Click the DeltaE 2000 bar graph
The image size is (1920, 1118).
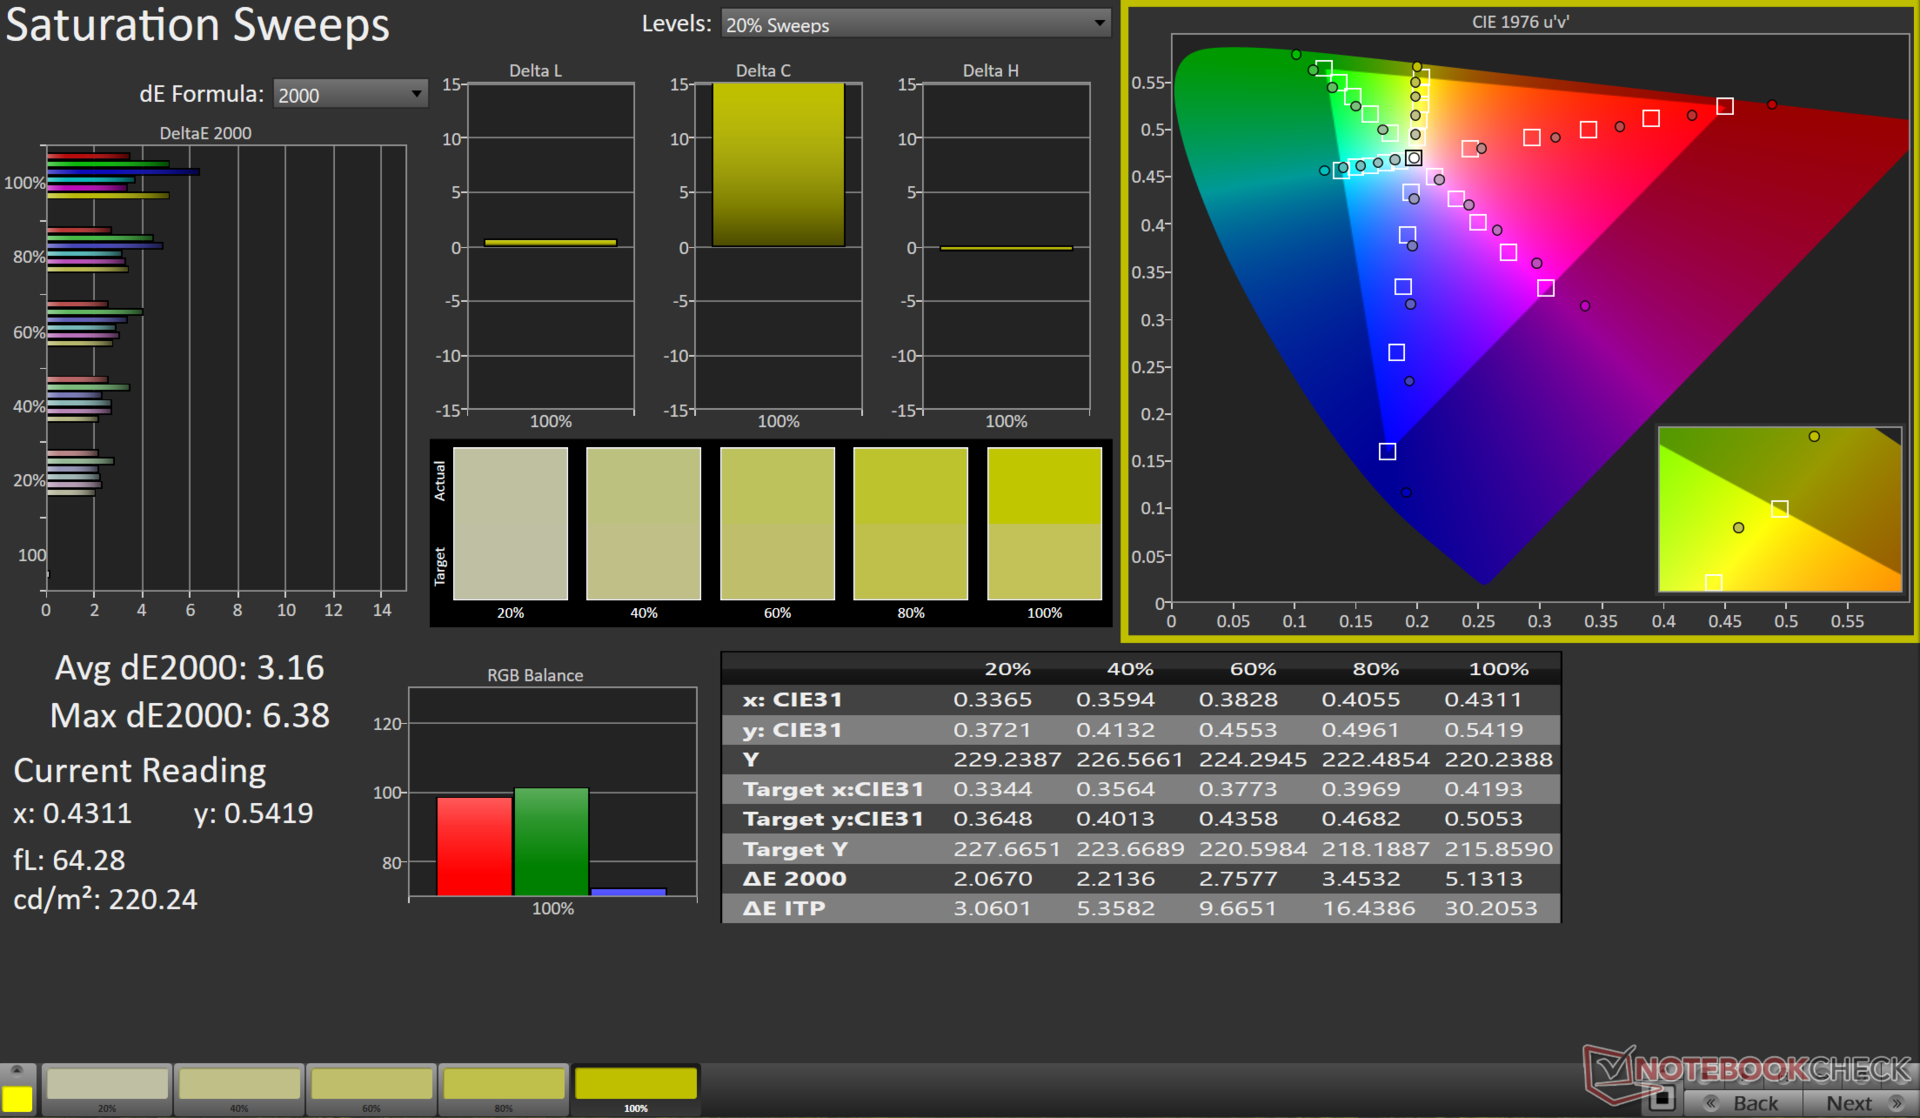coord(225,368)
